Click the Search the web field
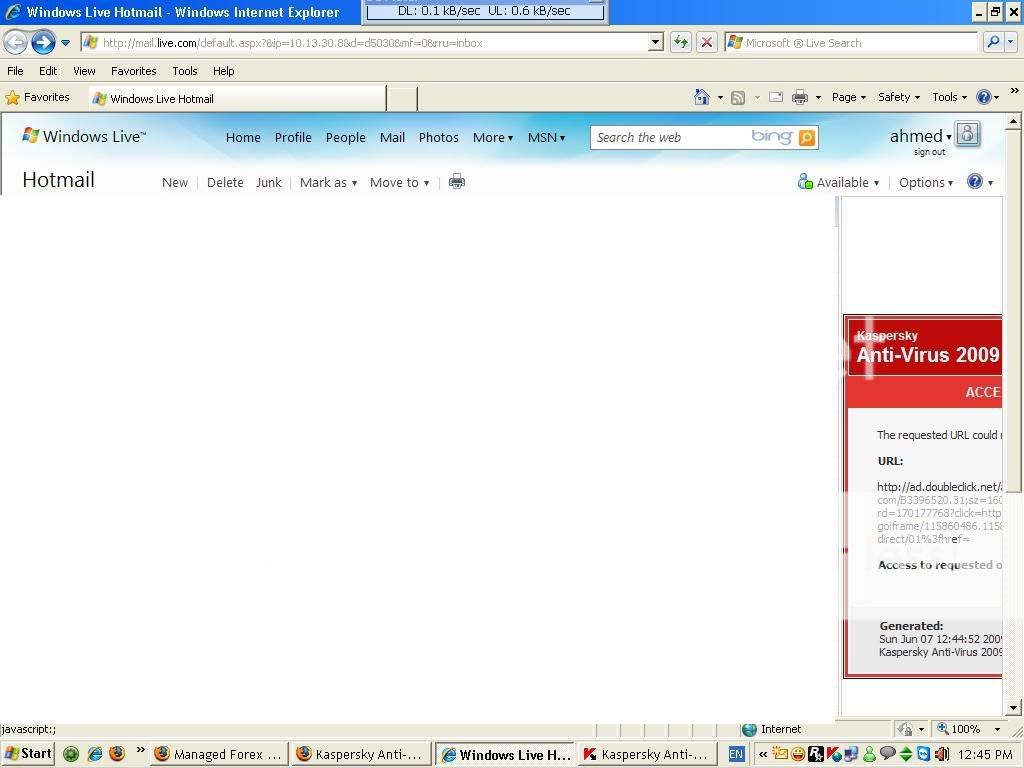 [669, 137]
